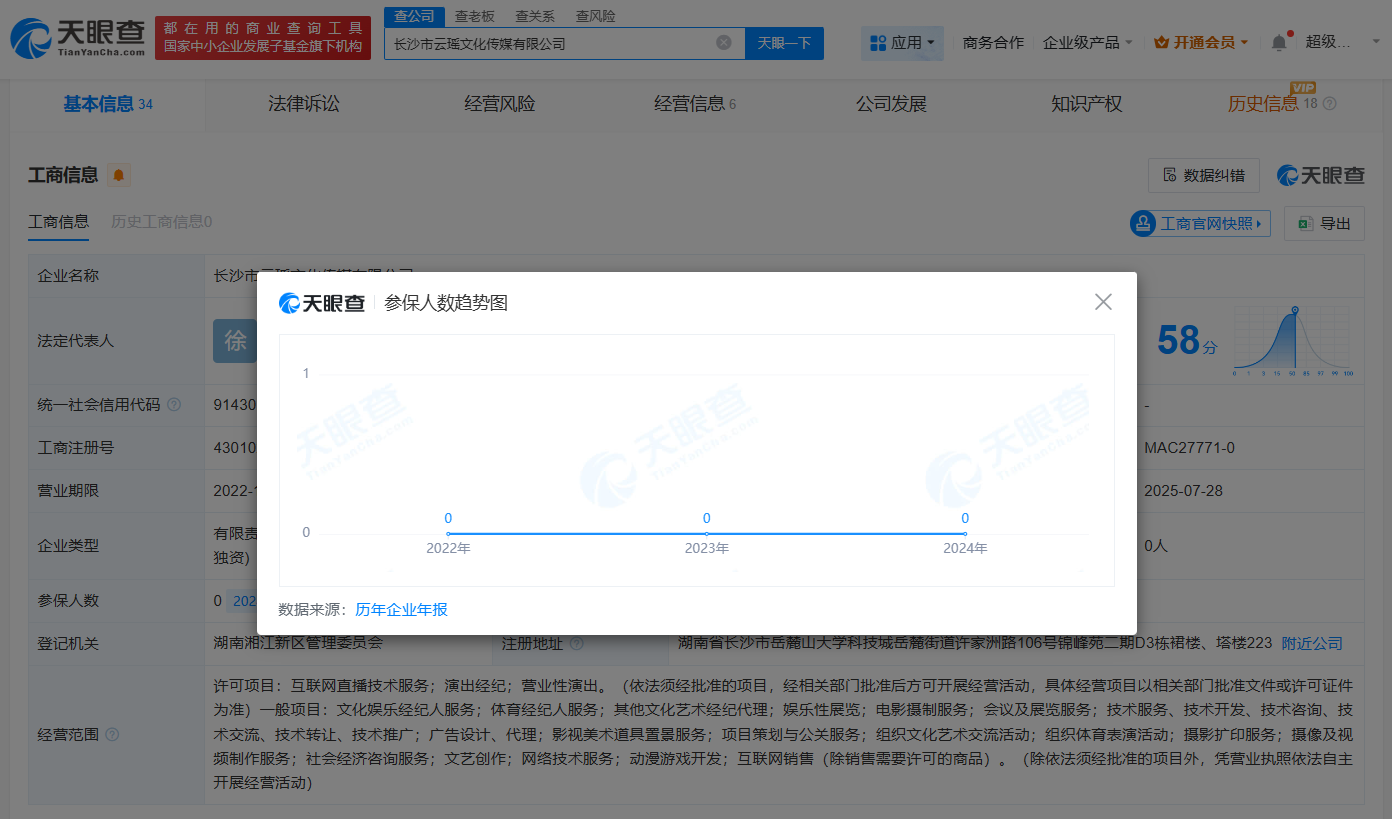
Task: Click the bell reminder icon beside 工商信息
Action: (x=118, y=175)
